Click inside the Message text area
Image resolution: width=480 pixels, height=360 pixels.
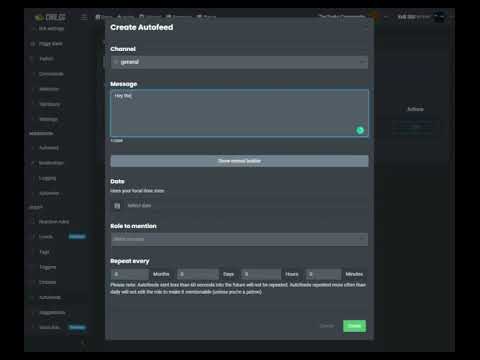click(239, 113)
